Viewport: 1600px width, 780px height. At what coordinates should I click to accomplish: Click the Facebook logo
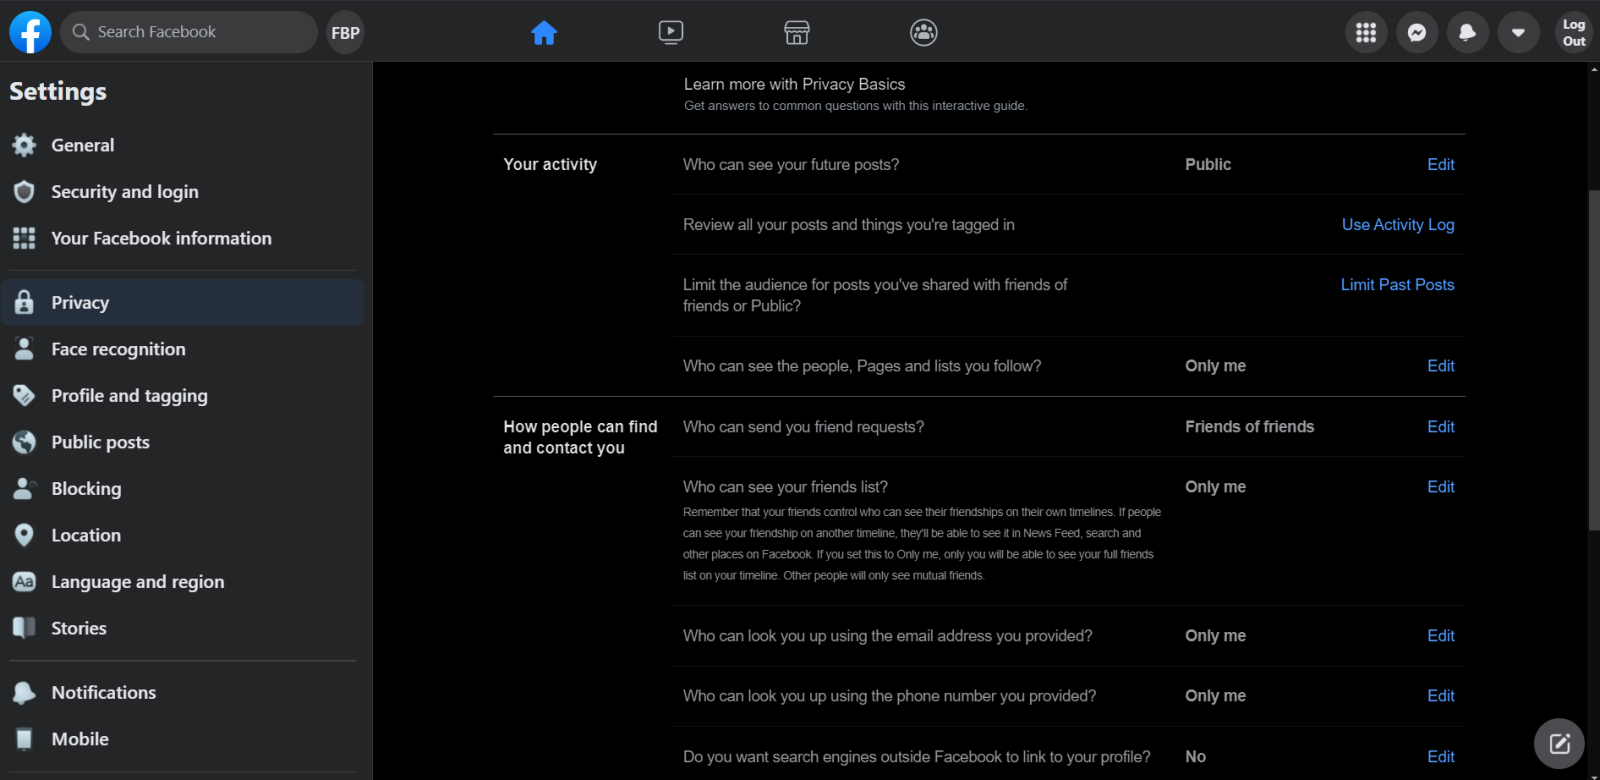(x=30, y=32)
